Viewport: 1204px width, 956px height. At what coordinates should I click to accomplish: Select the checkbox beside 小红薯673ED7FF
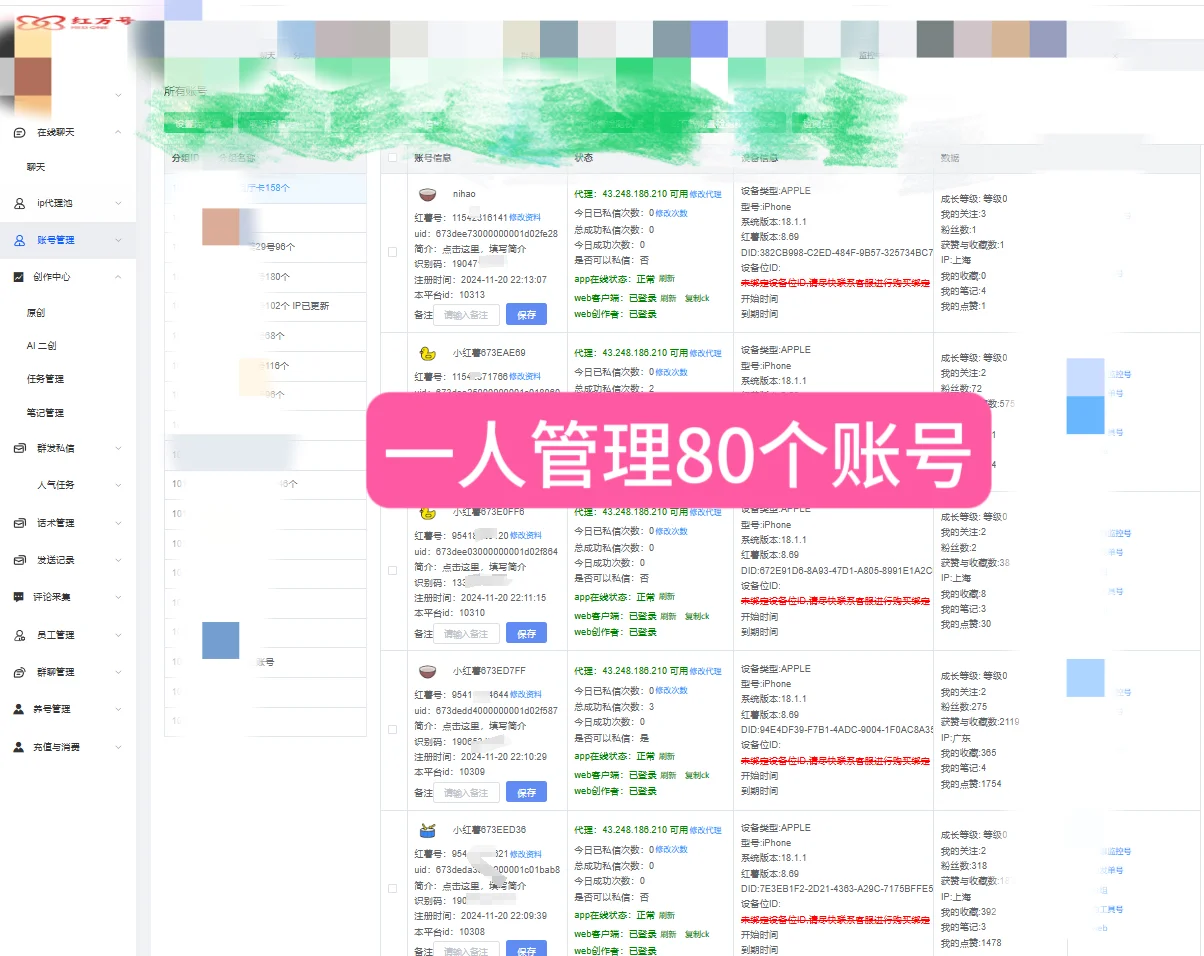392,729
